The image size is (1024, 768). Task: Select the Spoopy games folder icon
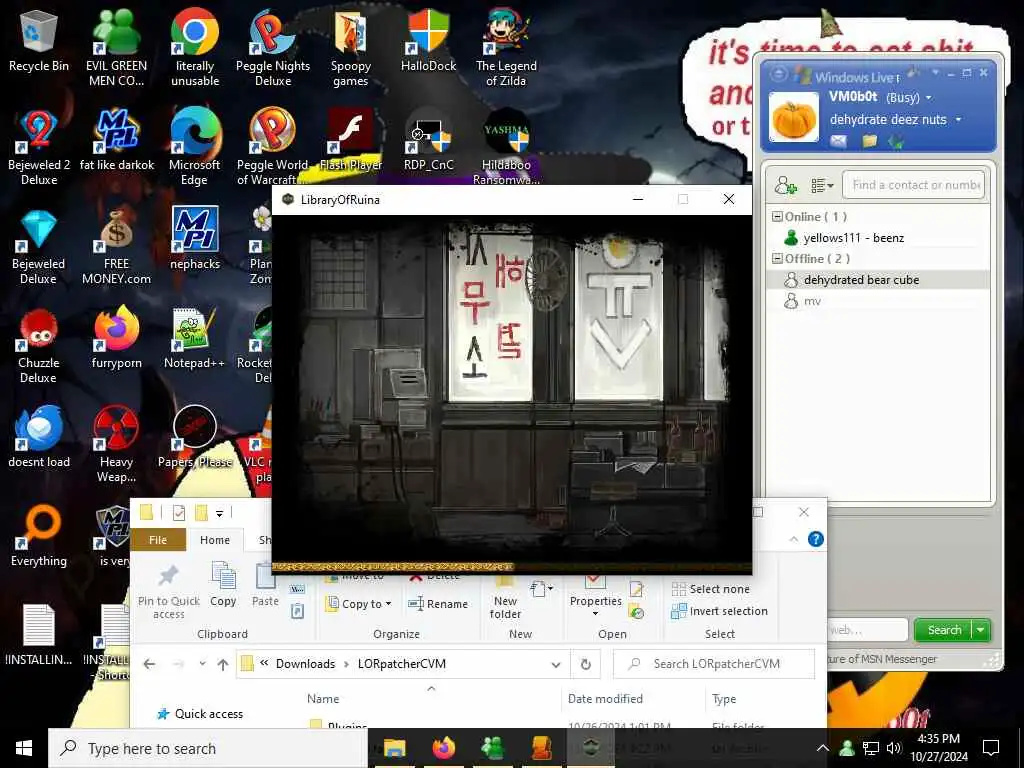351,48
